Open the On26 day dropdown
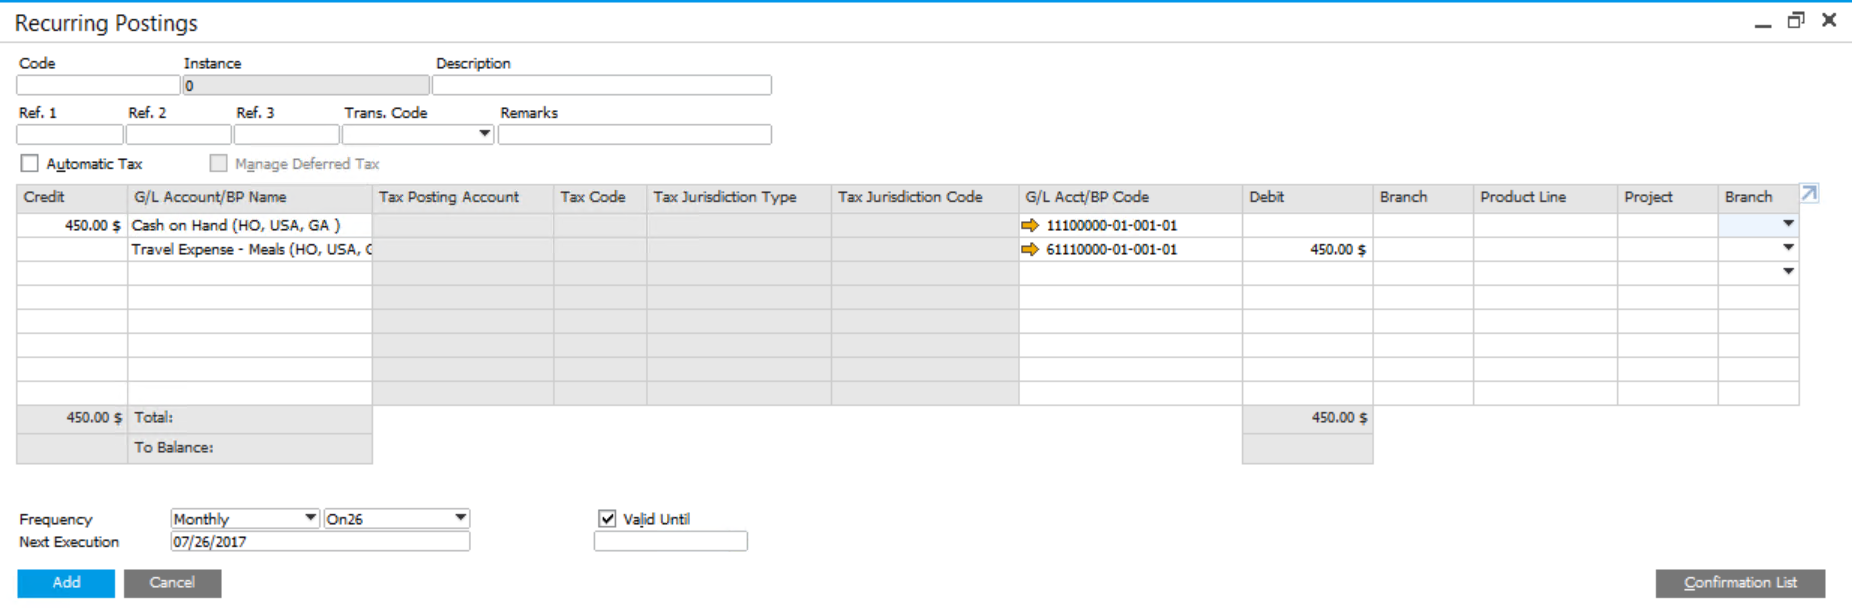 (x=460, y=518)
